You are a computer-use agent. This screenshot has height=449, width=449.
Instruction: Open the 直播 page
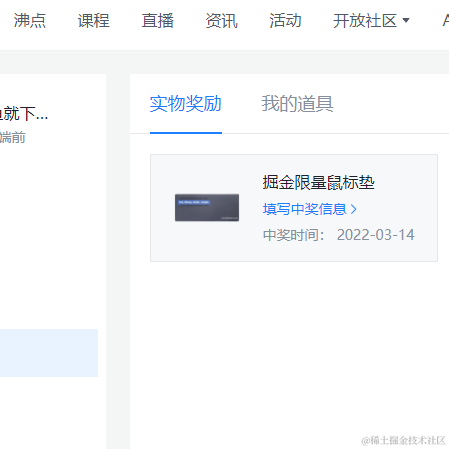click(158, 21)
